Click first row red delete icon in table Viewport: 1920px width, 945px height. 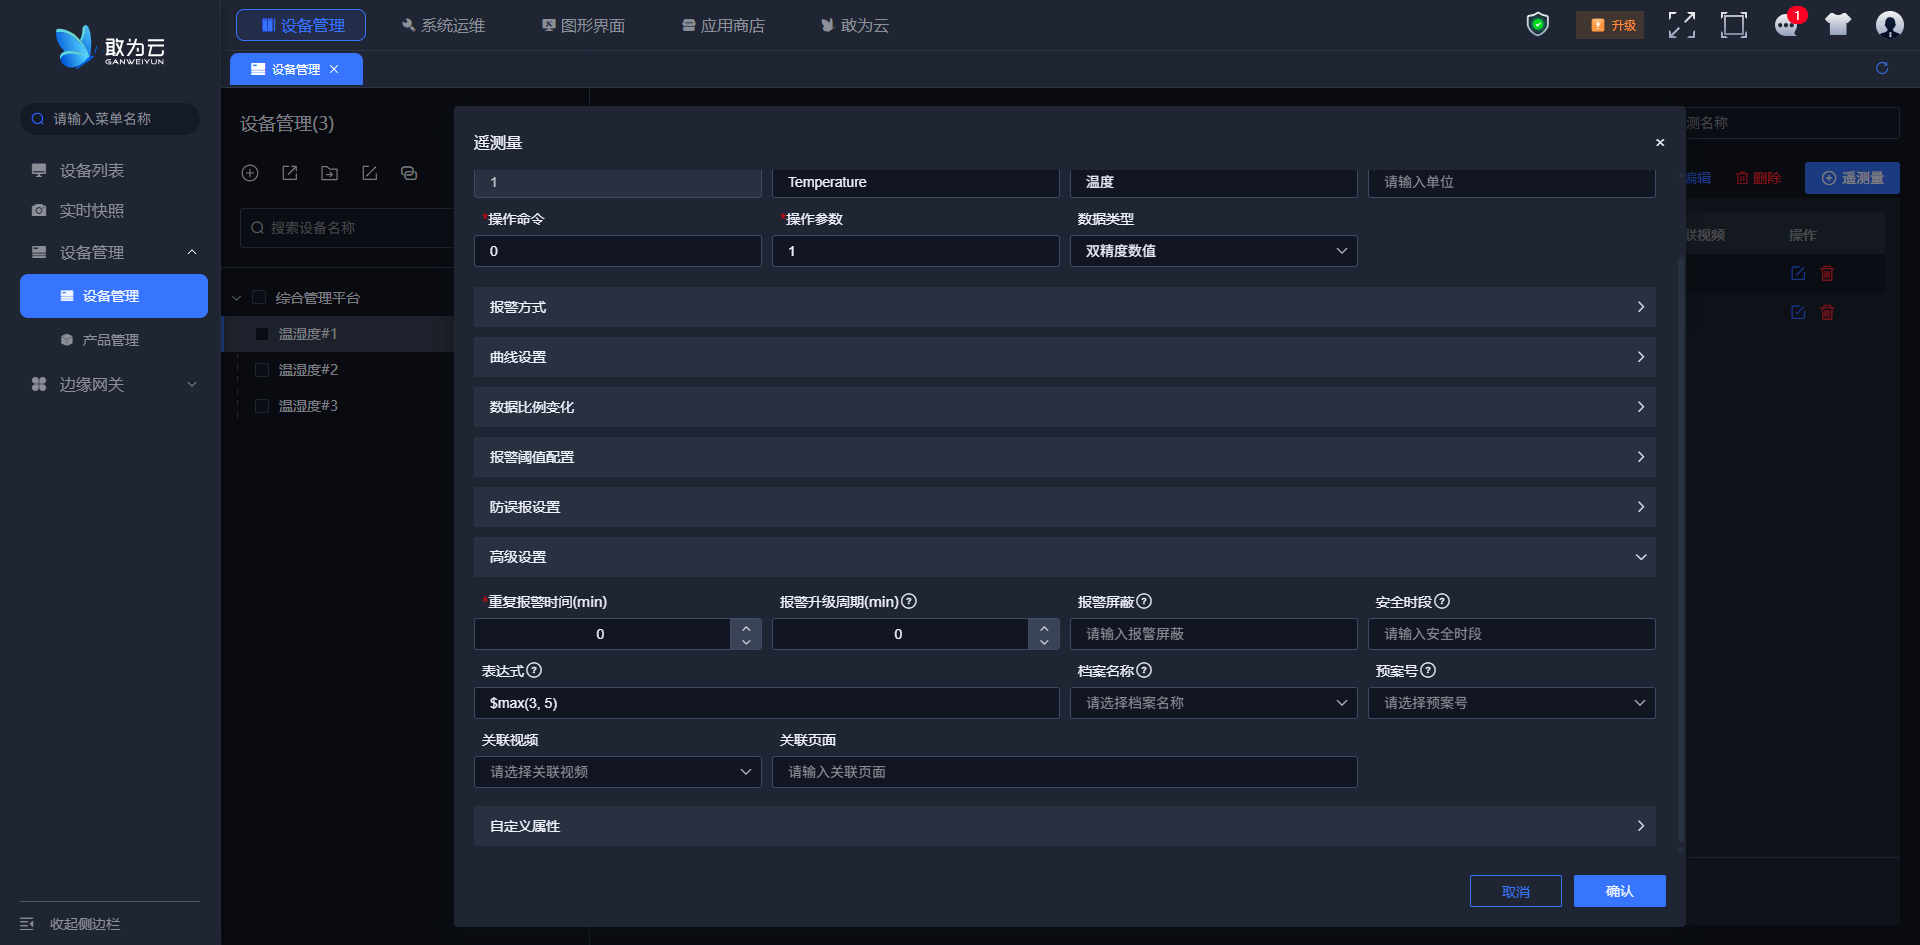(1827, 273)
